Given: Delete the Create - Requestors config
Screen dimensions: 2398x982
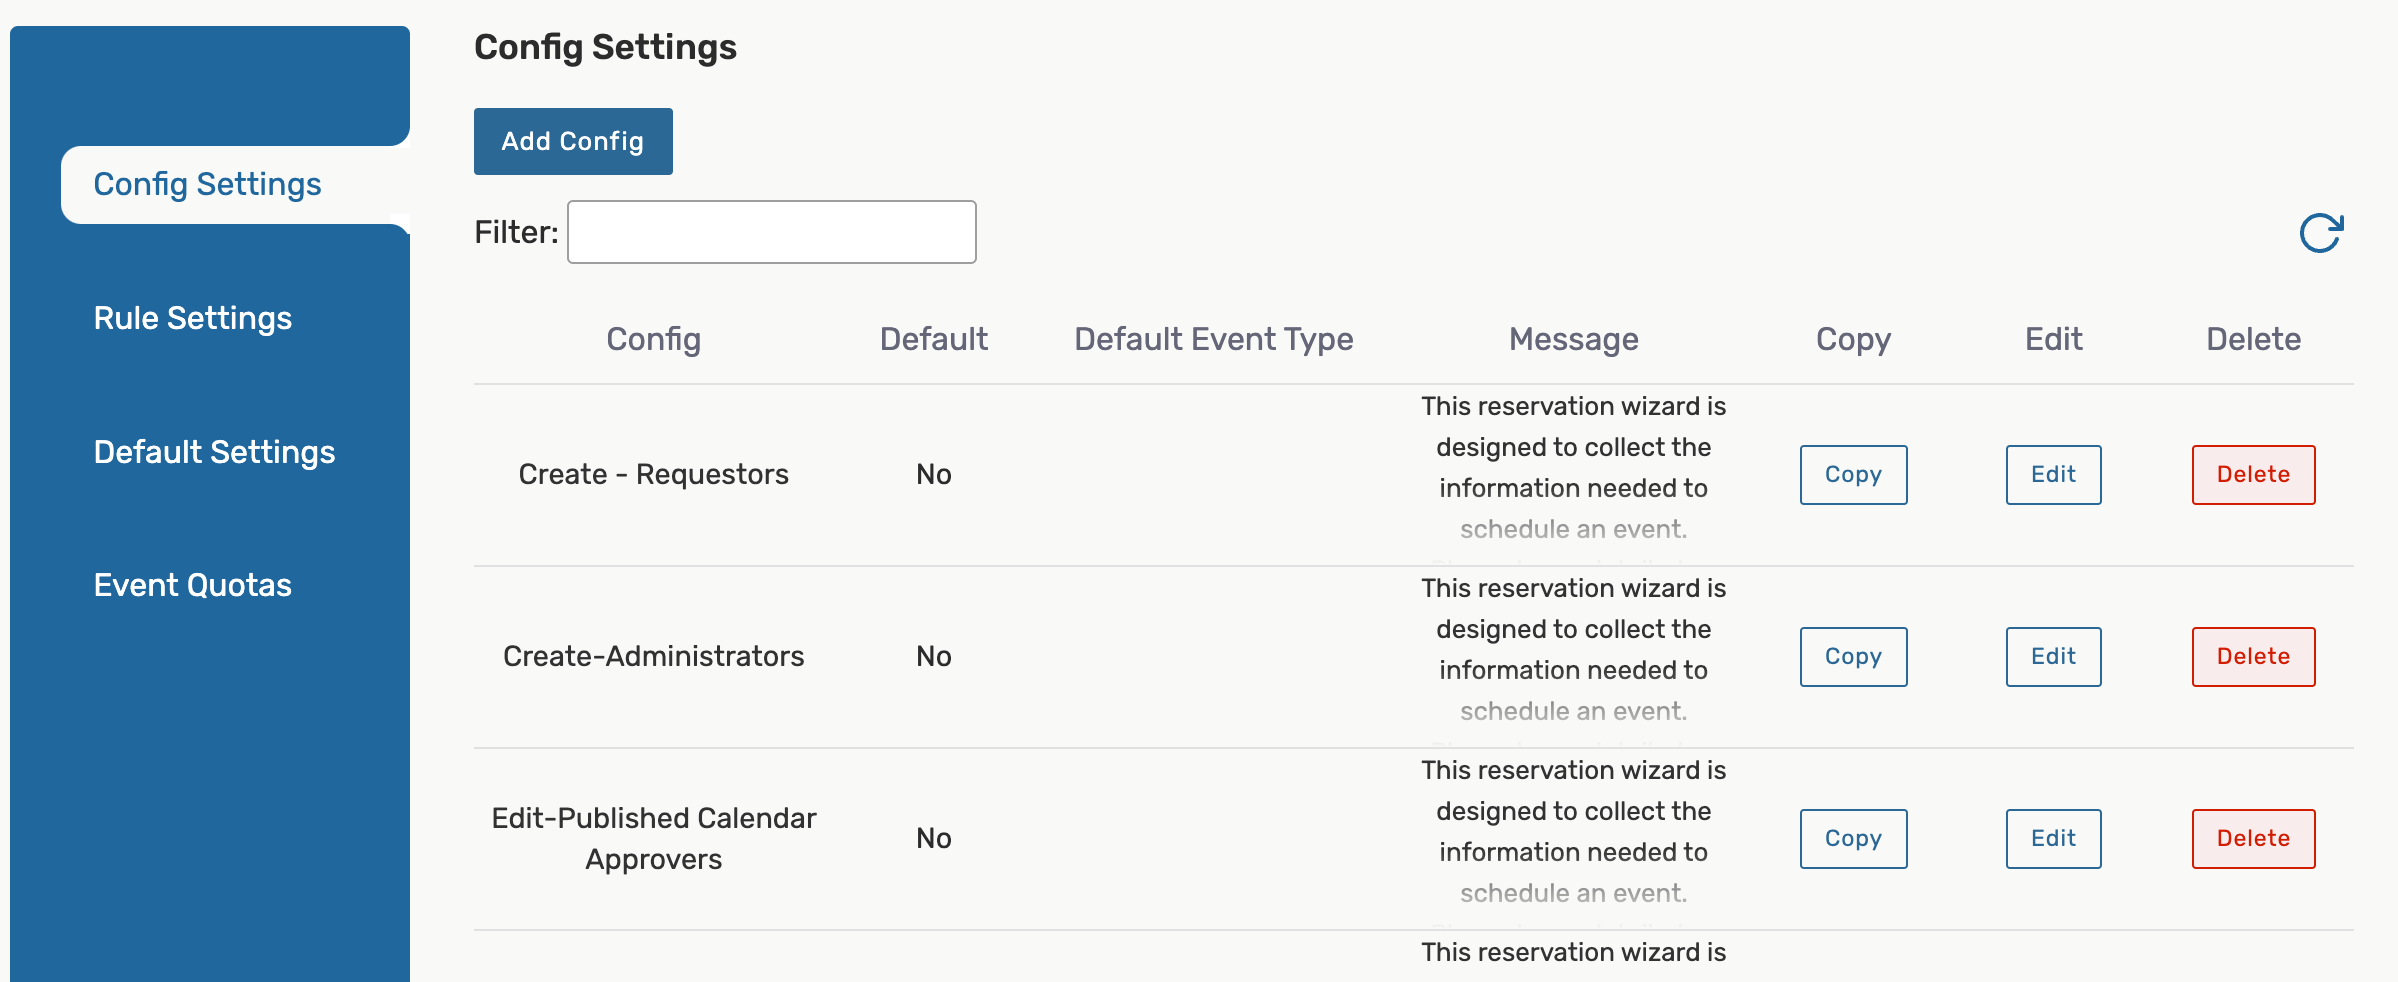Looking at the screenshot, I should [2253, 475].
